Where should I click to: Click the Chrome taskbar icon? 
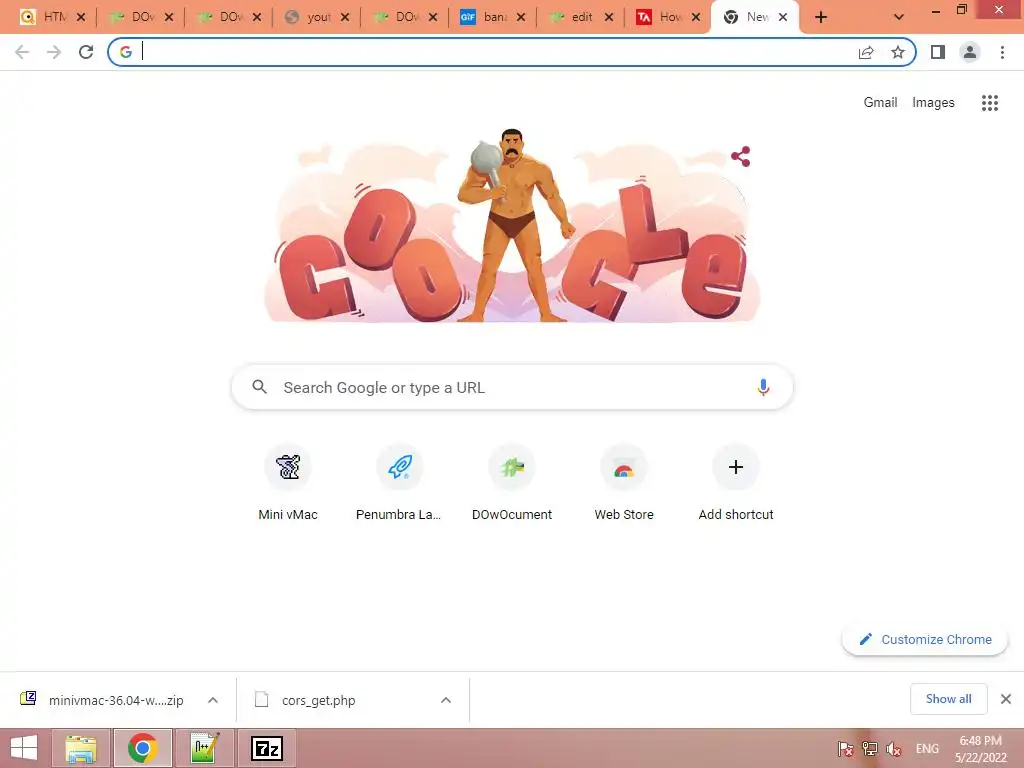[x=142, y=748]
